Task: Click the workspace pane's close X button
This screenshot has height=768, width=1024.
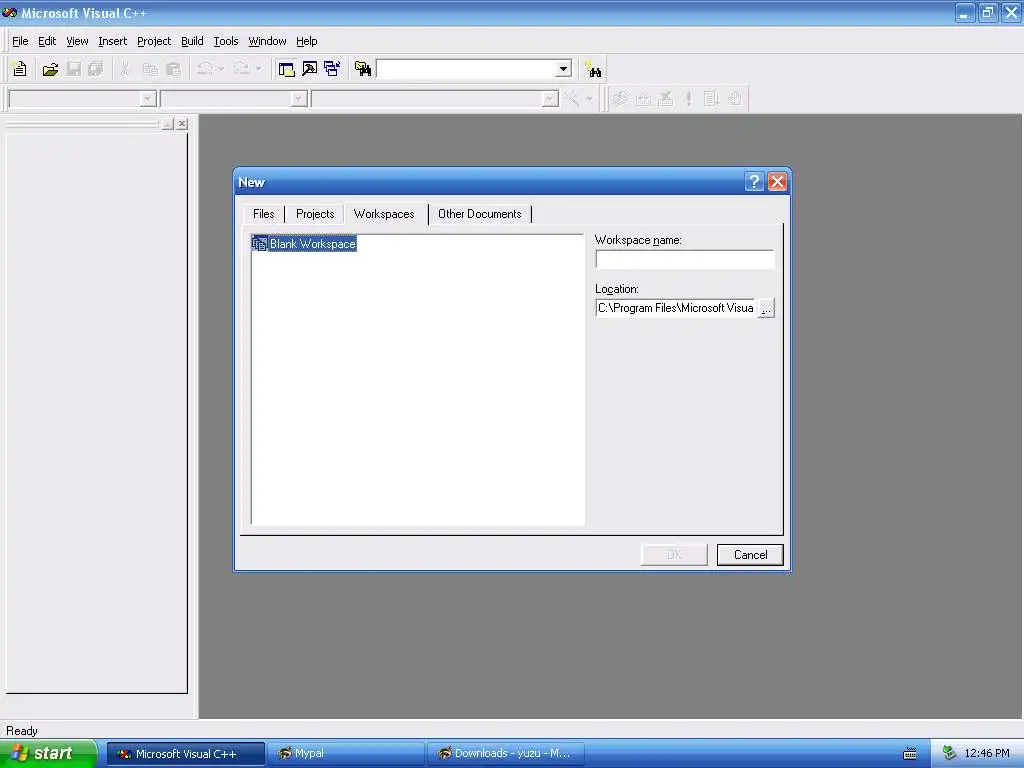Action: [x=182, y=123]
